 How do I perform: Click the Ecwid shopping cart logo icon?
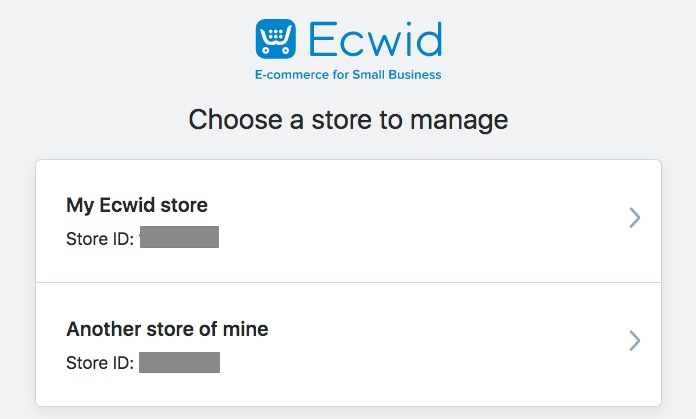coord(276,39)
